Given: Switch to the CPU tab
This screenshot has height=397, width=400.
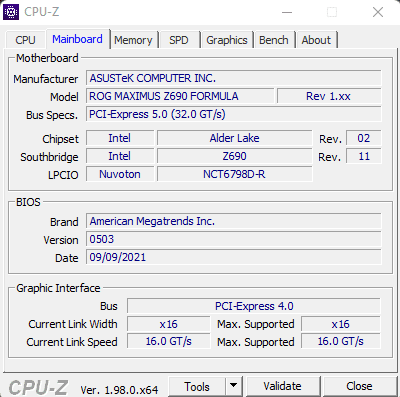Looking at the screenshot, I should tap(25, 40).
